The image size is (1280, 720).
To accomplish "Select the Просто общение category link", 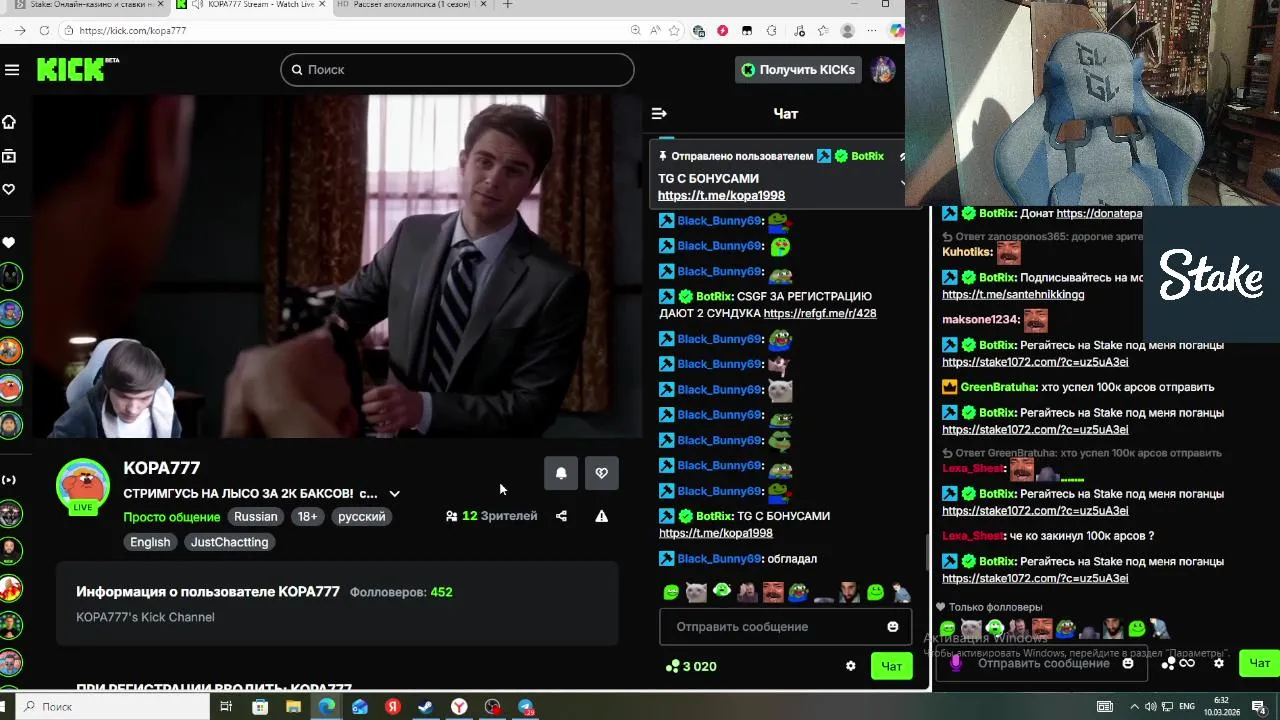I will 171,517.
